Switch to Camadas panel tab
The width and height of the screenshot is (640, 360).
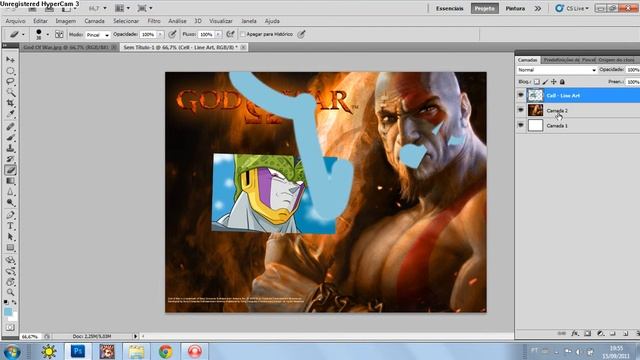click(528, 60)
